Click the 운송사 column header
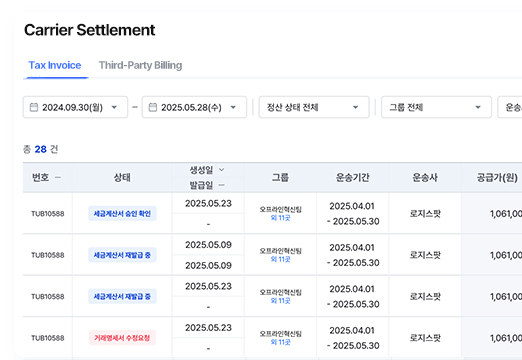The height and width of the screenshot is (360, 522). pyautogui.click(x=425, y=178)
